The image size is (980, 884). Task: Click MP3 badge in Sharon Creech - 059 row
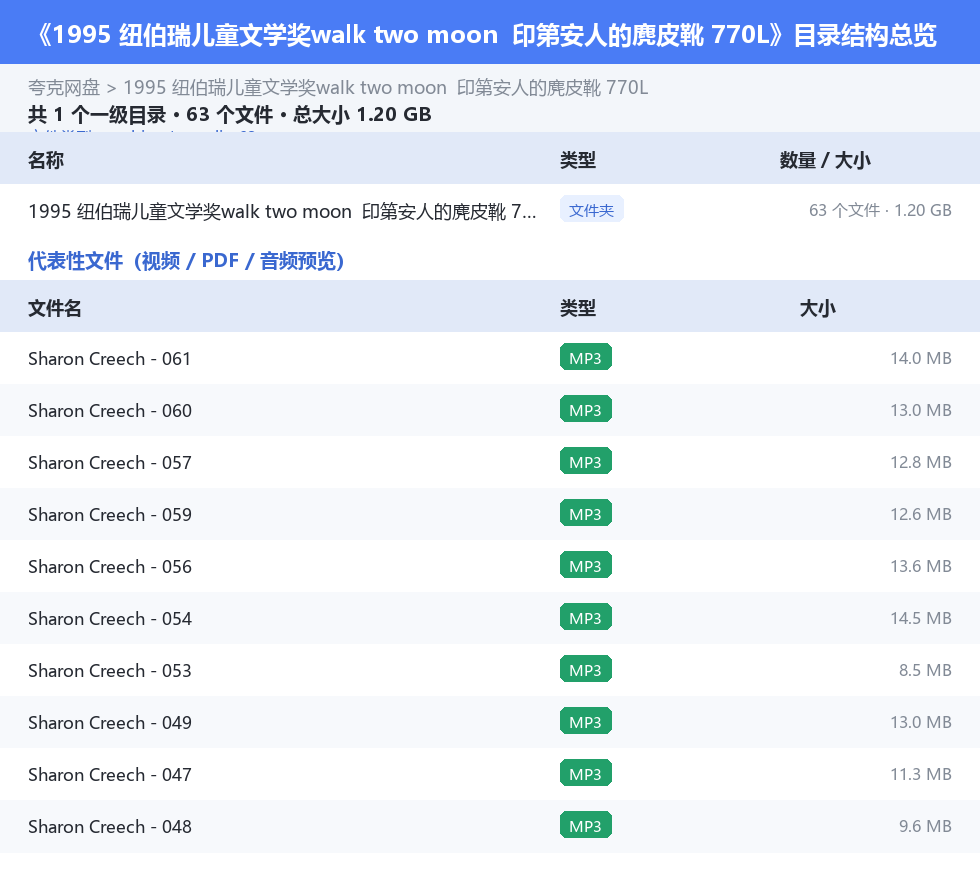click(586, 513)
